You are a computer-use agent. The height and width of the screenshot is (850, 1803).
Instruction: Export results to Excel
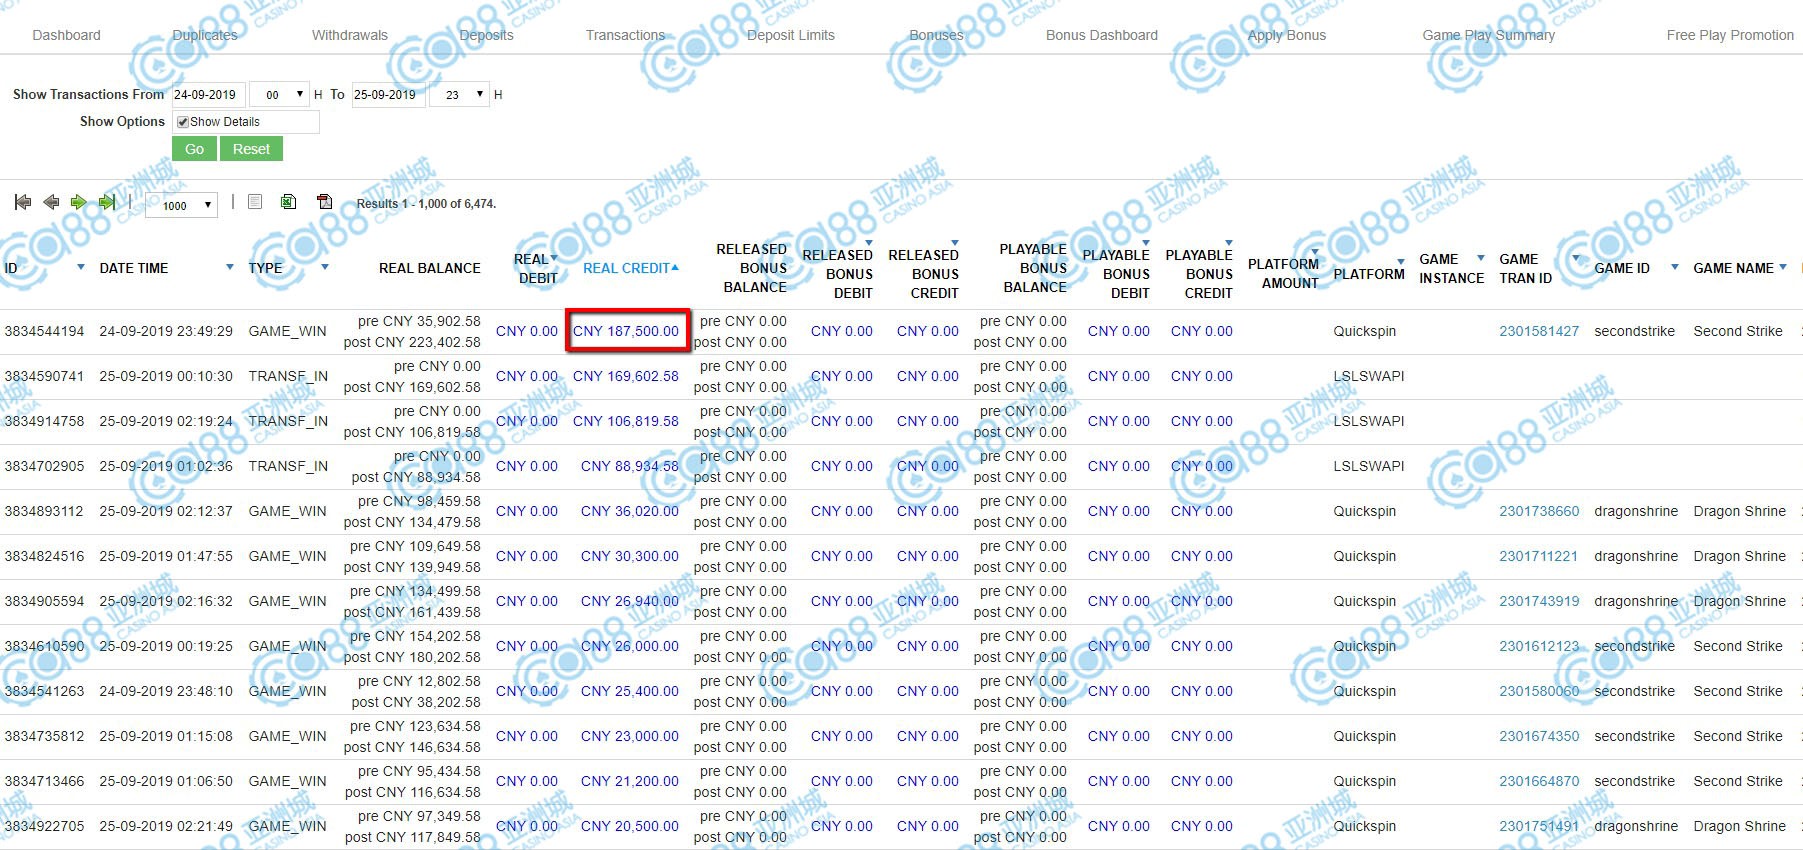[288, 202]
